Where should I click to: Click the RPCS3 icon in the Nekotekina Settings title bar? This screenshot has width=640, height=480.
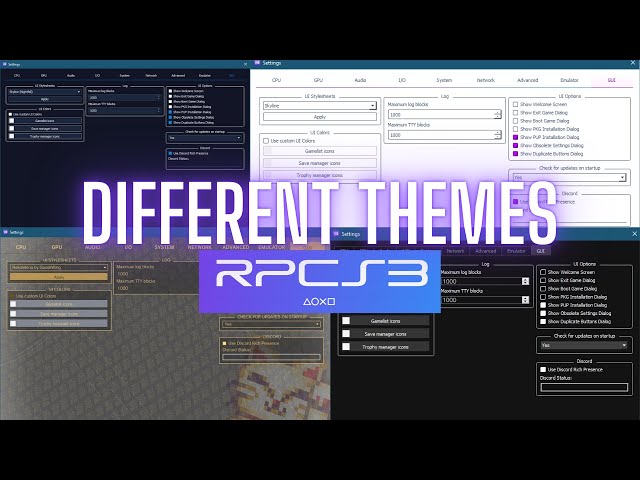[x=5, y=232]
